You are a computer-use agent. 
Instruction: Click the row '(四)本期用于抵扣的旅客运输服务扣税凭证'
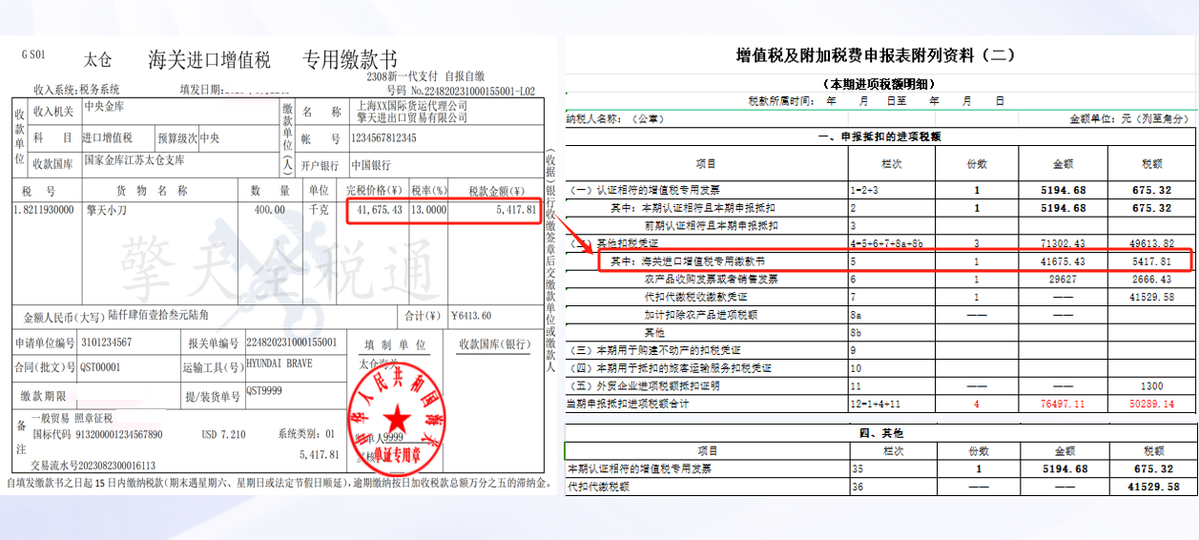(667, 368)
